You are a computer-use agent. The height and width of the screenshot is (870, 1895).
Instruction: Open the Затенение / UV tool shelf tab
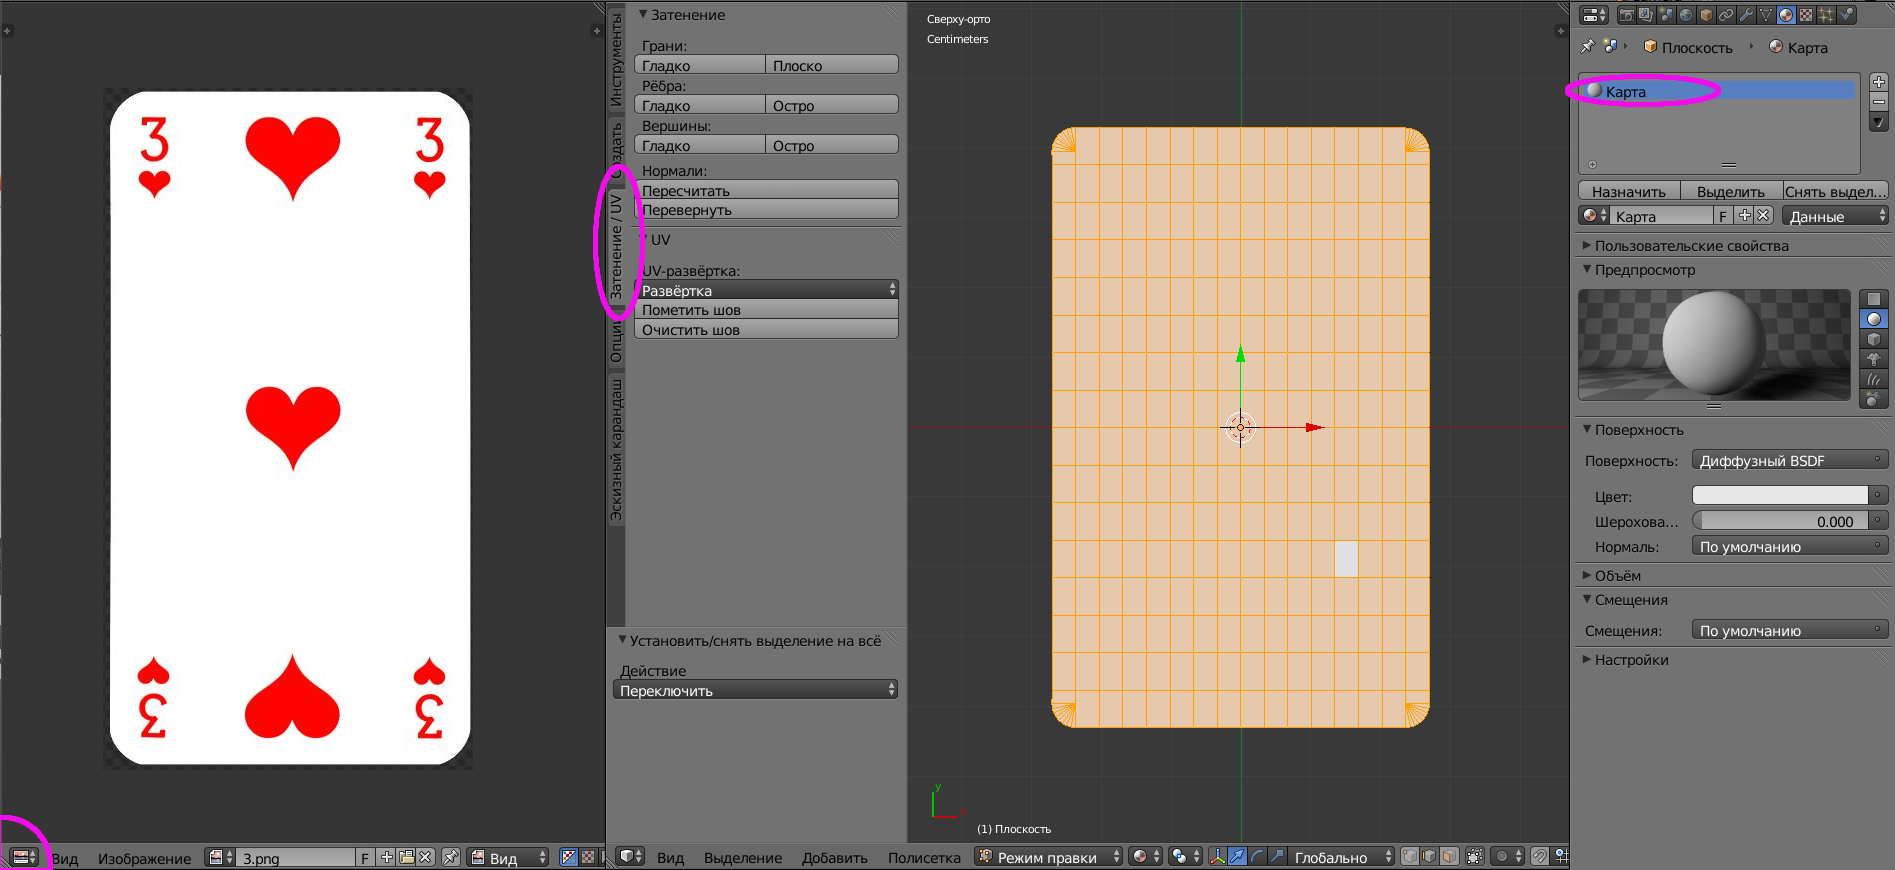coord(616,245)
